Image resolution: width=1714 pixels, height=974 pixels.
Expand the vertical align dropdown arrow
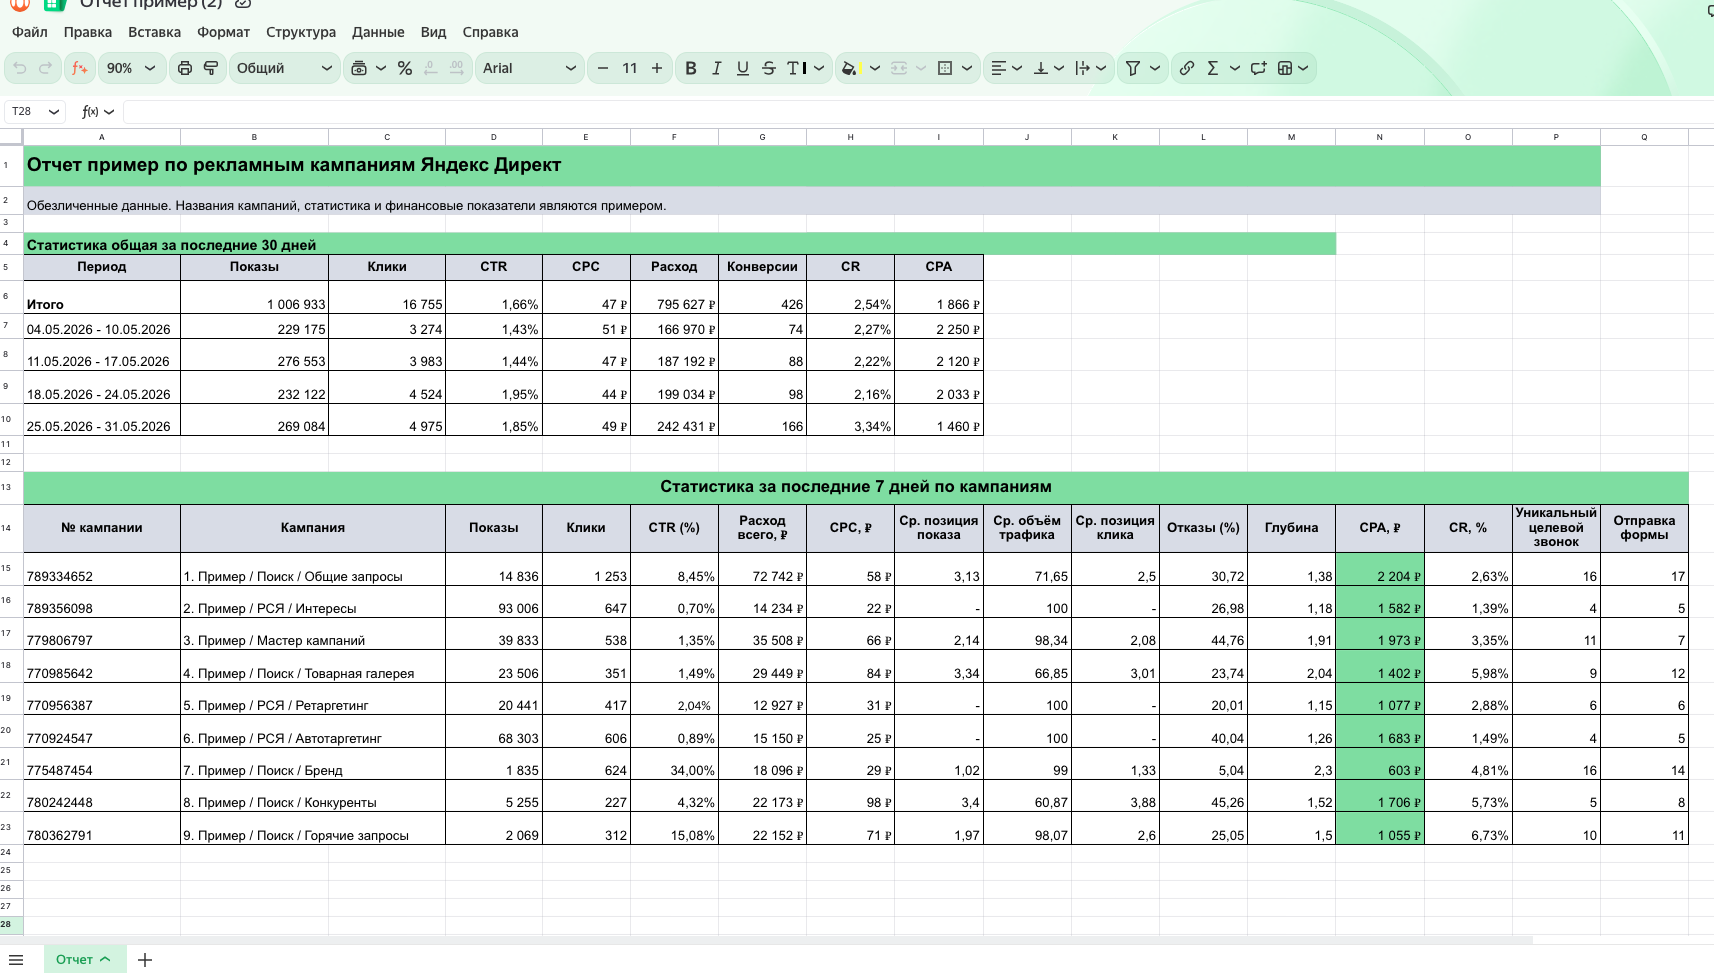[x=1059, y=68]
